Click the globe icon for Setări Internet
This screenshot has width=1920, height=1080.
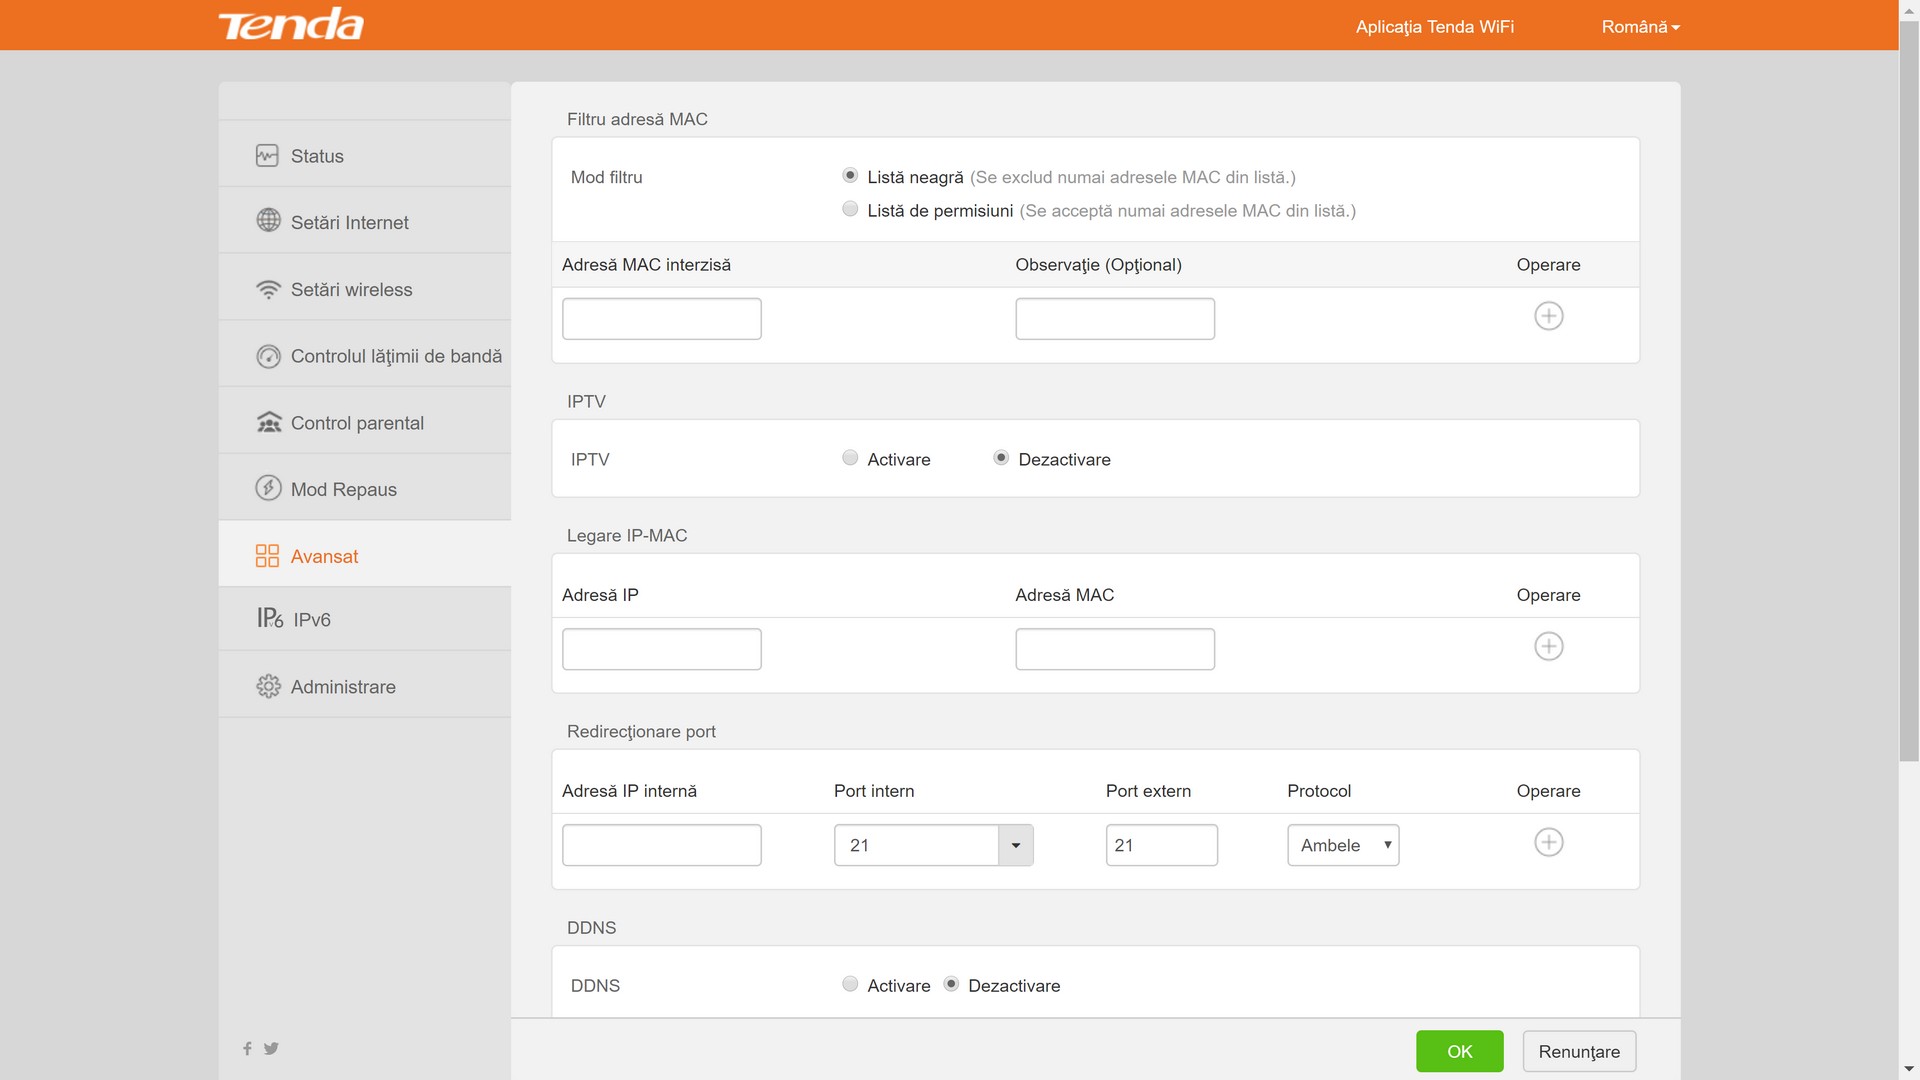pos(268,220)
